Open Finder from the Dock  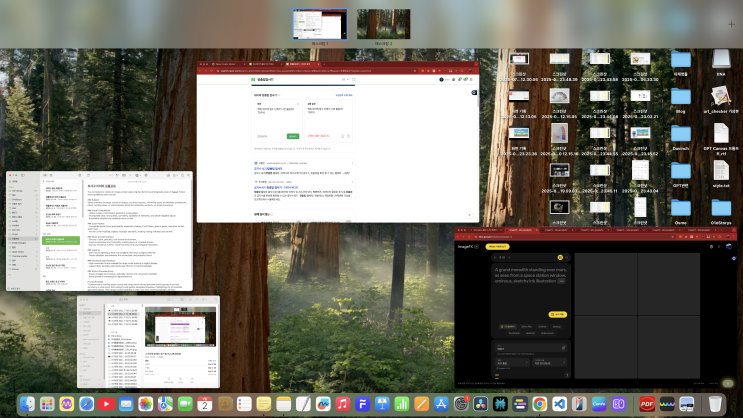[27, 404]
